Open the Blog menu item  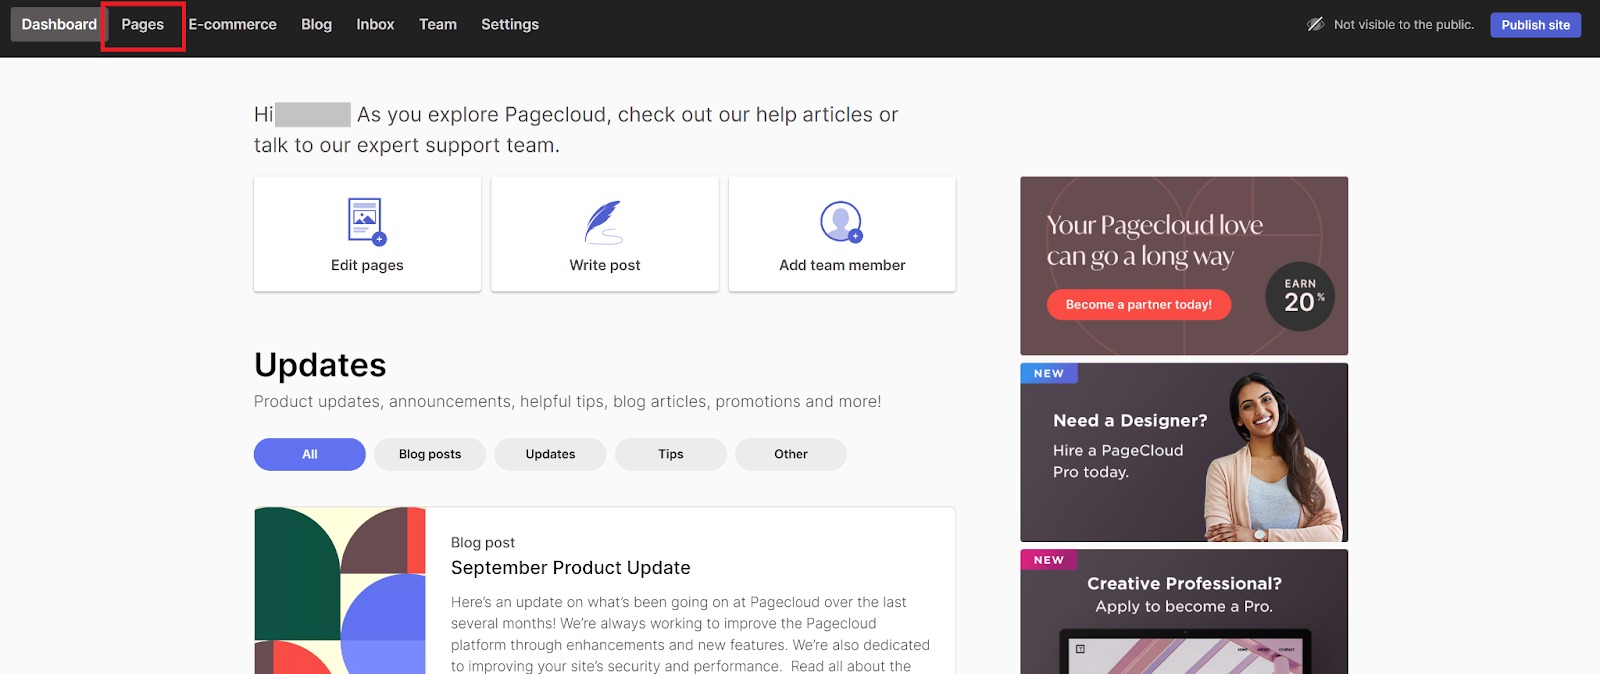pos(316,24)
